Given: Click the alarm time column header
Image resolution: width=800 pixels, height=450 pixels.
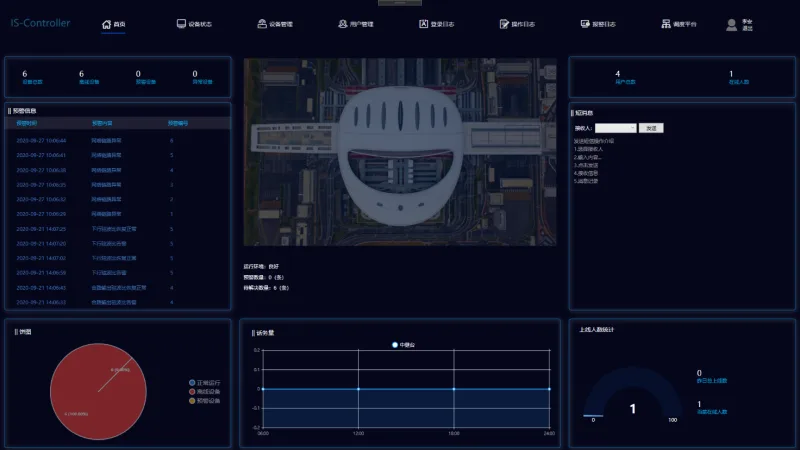Looking at the screenshot, I should [27, 123].
